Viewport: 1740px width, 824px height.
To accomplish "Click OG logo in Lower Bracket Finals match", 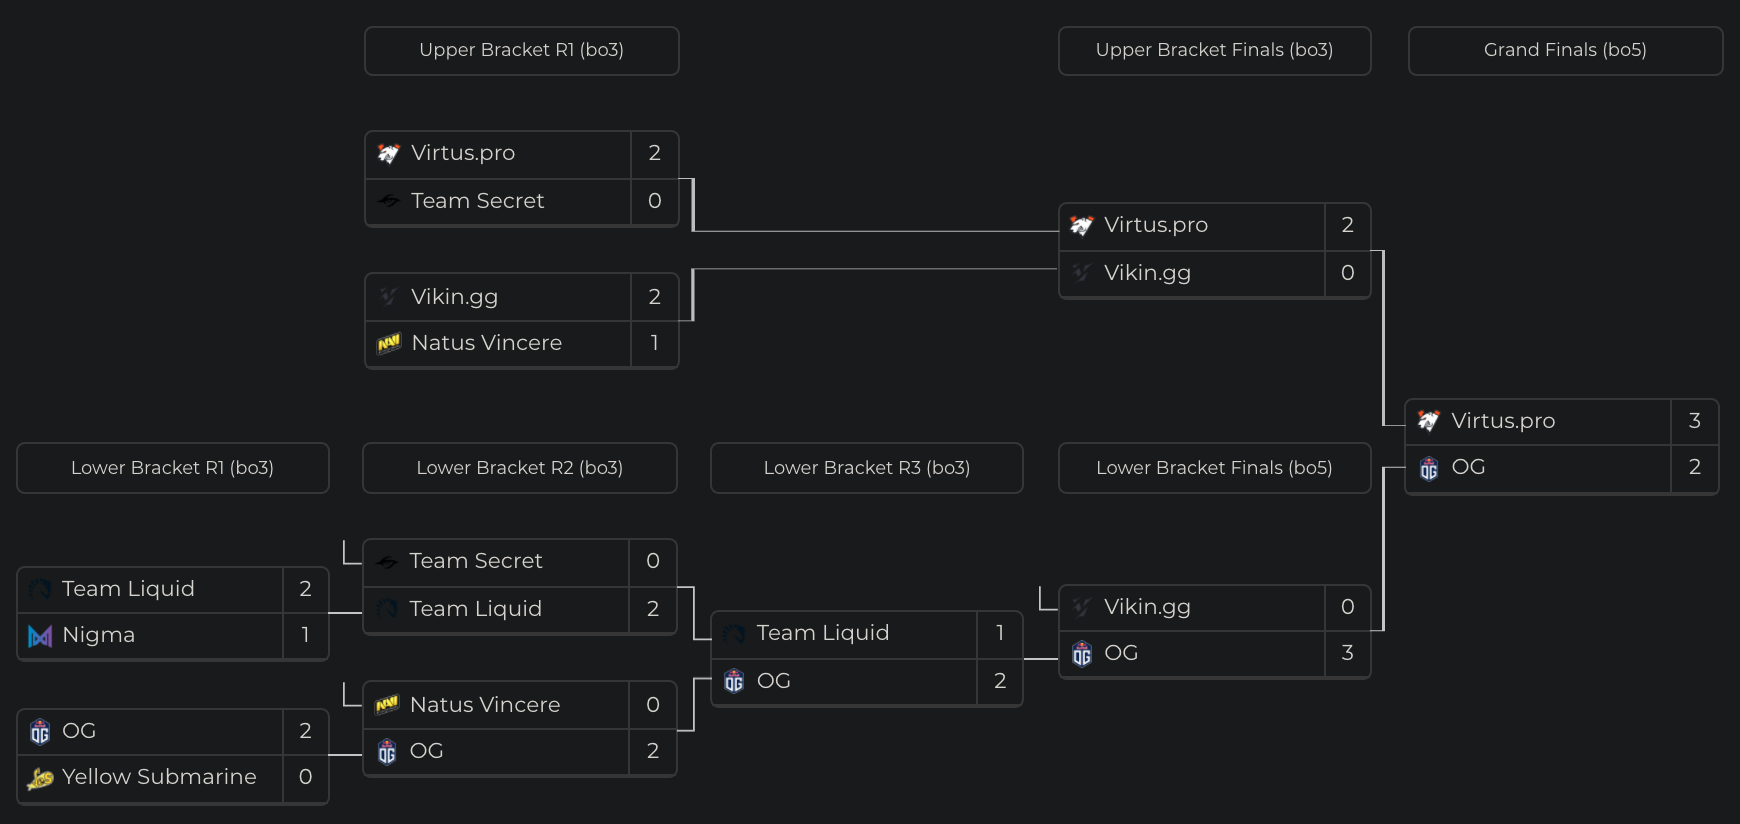I will [x=1082, y=654].
